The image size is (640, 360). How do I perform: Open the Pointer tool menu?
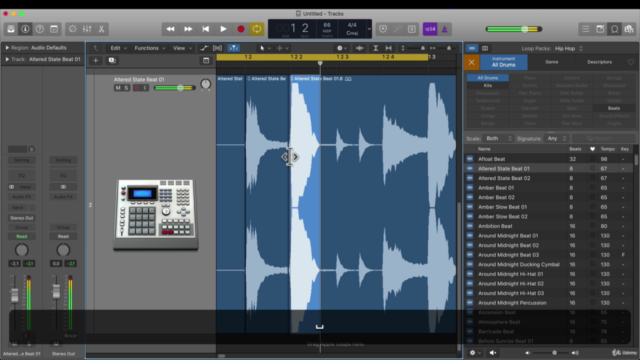coord(265,48)
